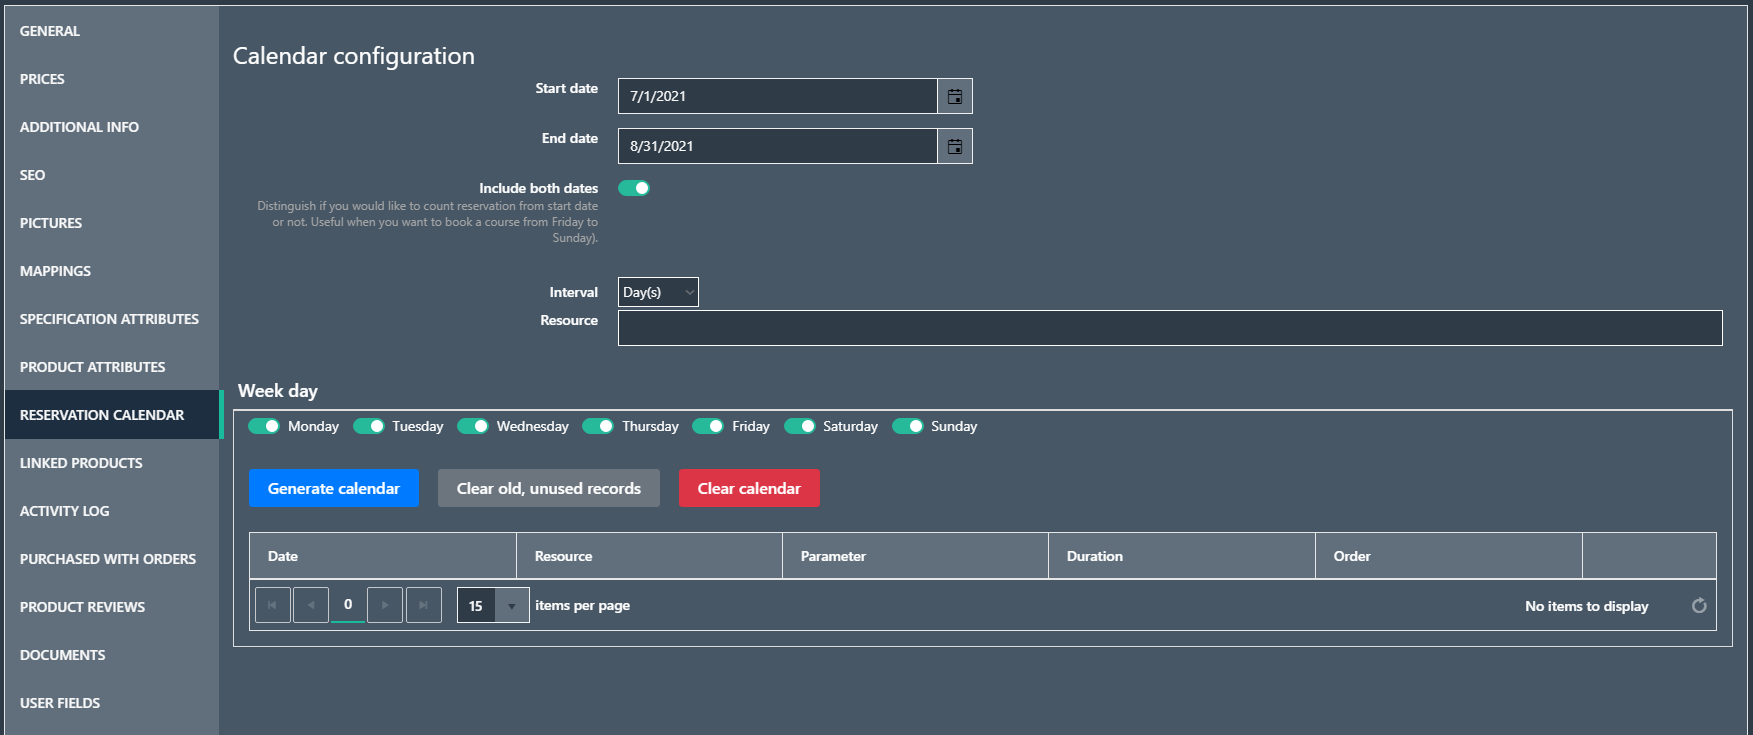The width and height of the screenshot is (1753, 735).
Task: Toggle Wednesday week day switch
Action: point(473,426)
